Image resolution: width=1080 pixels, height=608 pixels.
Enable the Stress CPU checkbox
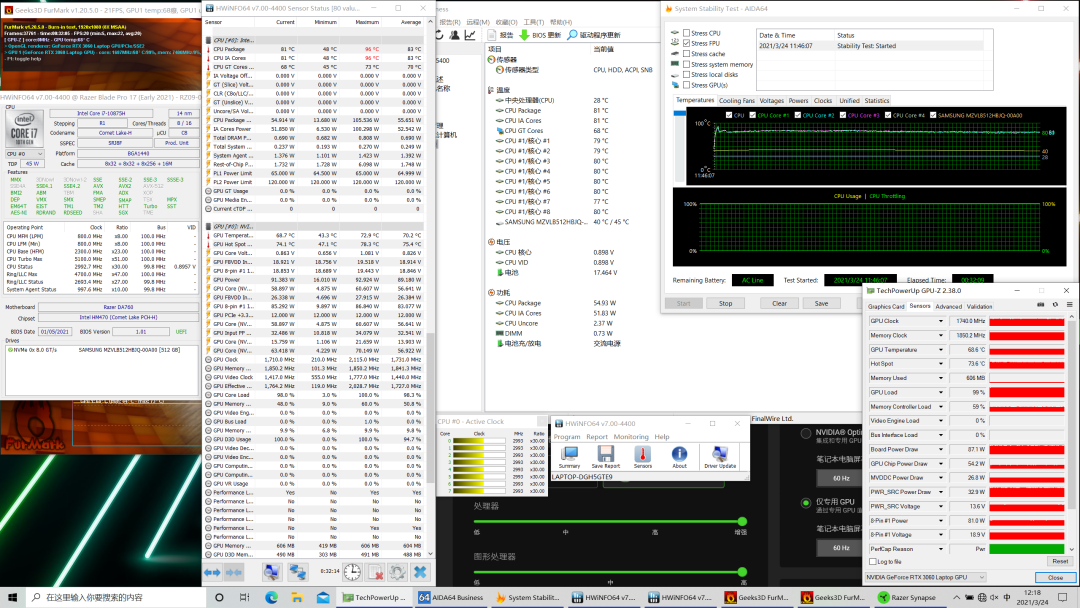click(x=686, y=33)
